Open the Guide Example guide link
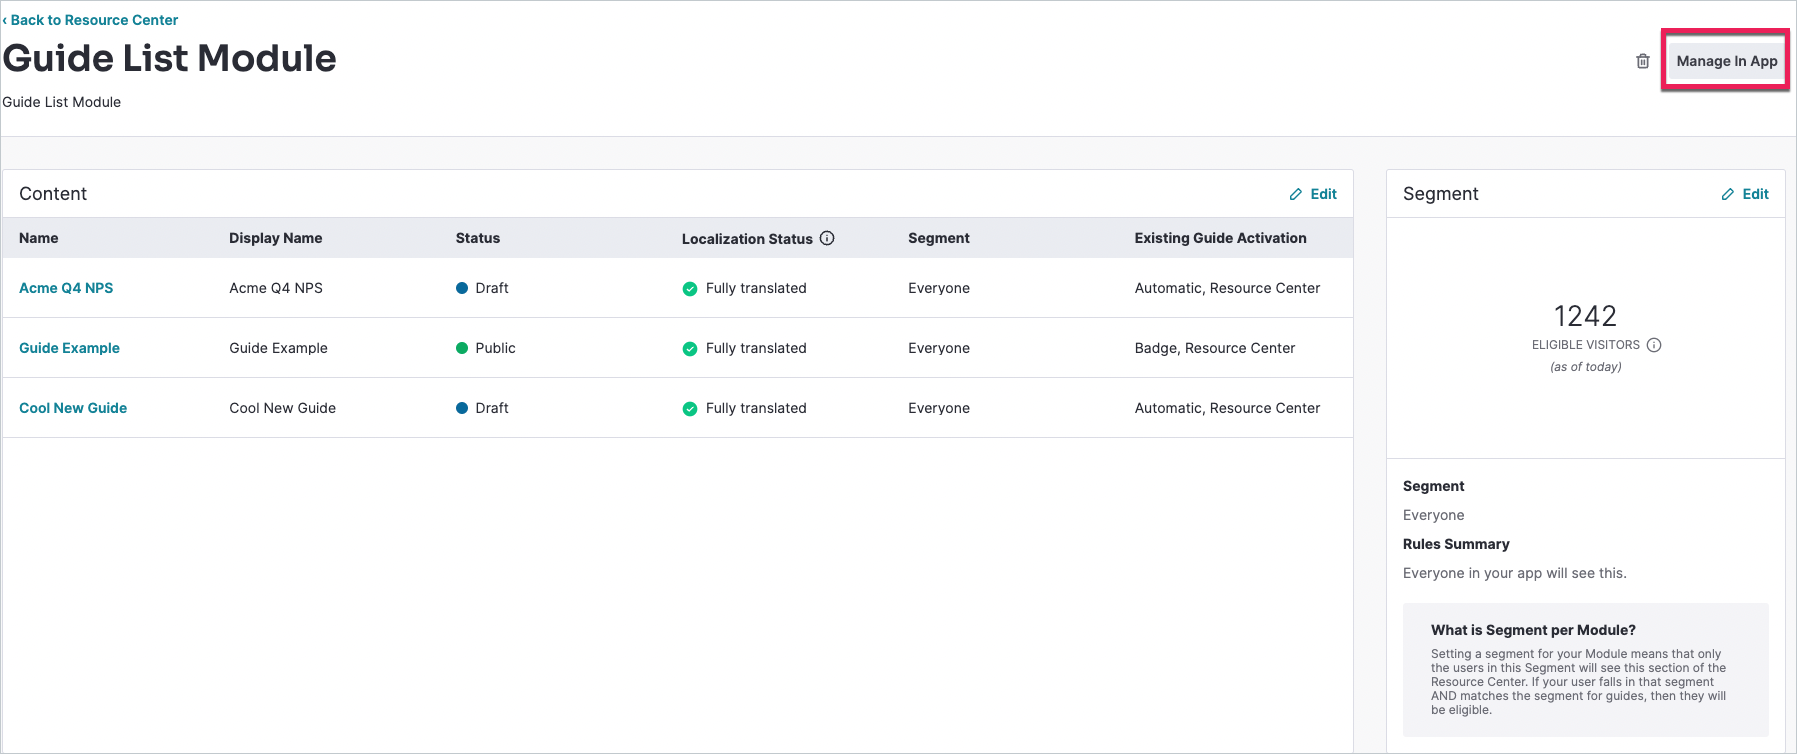This screenshot has height=754, width=1797. pos(69,348)
